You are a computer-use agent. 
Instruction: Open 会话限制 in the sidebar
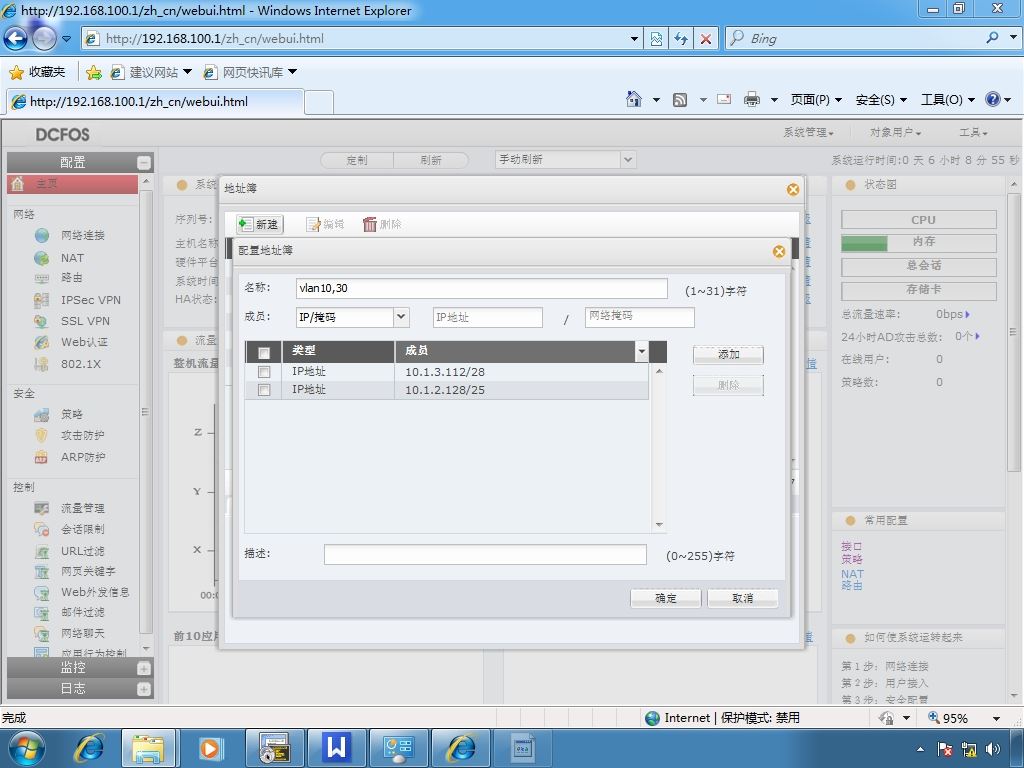tap(82, 529)
